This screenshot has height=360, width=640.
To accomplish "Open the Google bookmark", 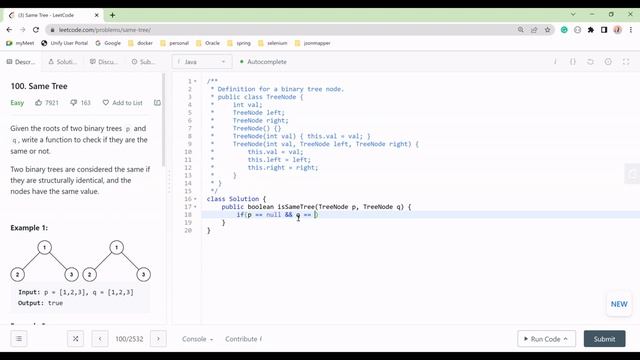I will click(x=108, y=43).
